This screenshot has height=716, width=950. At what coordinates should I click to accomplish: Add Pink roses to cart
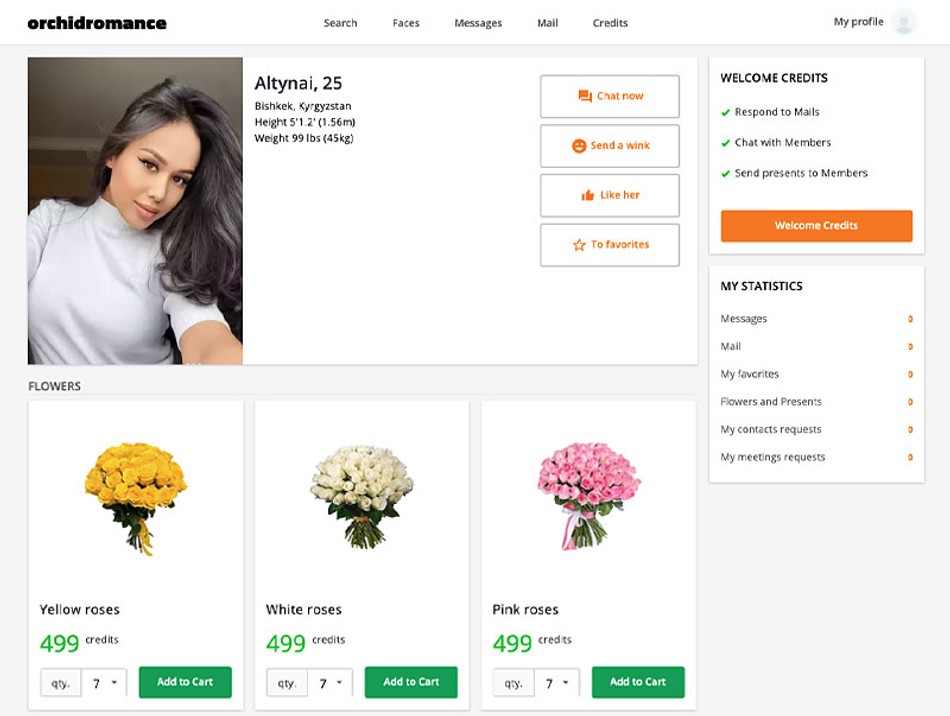pyautogui.click(x=638, y=682)
